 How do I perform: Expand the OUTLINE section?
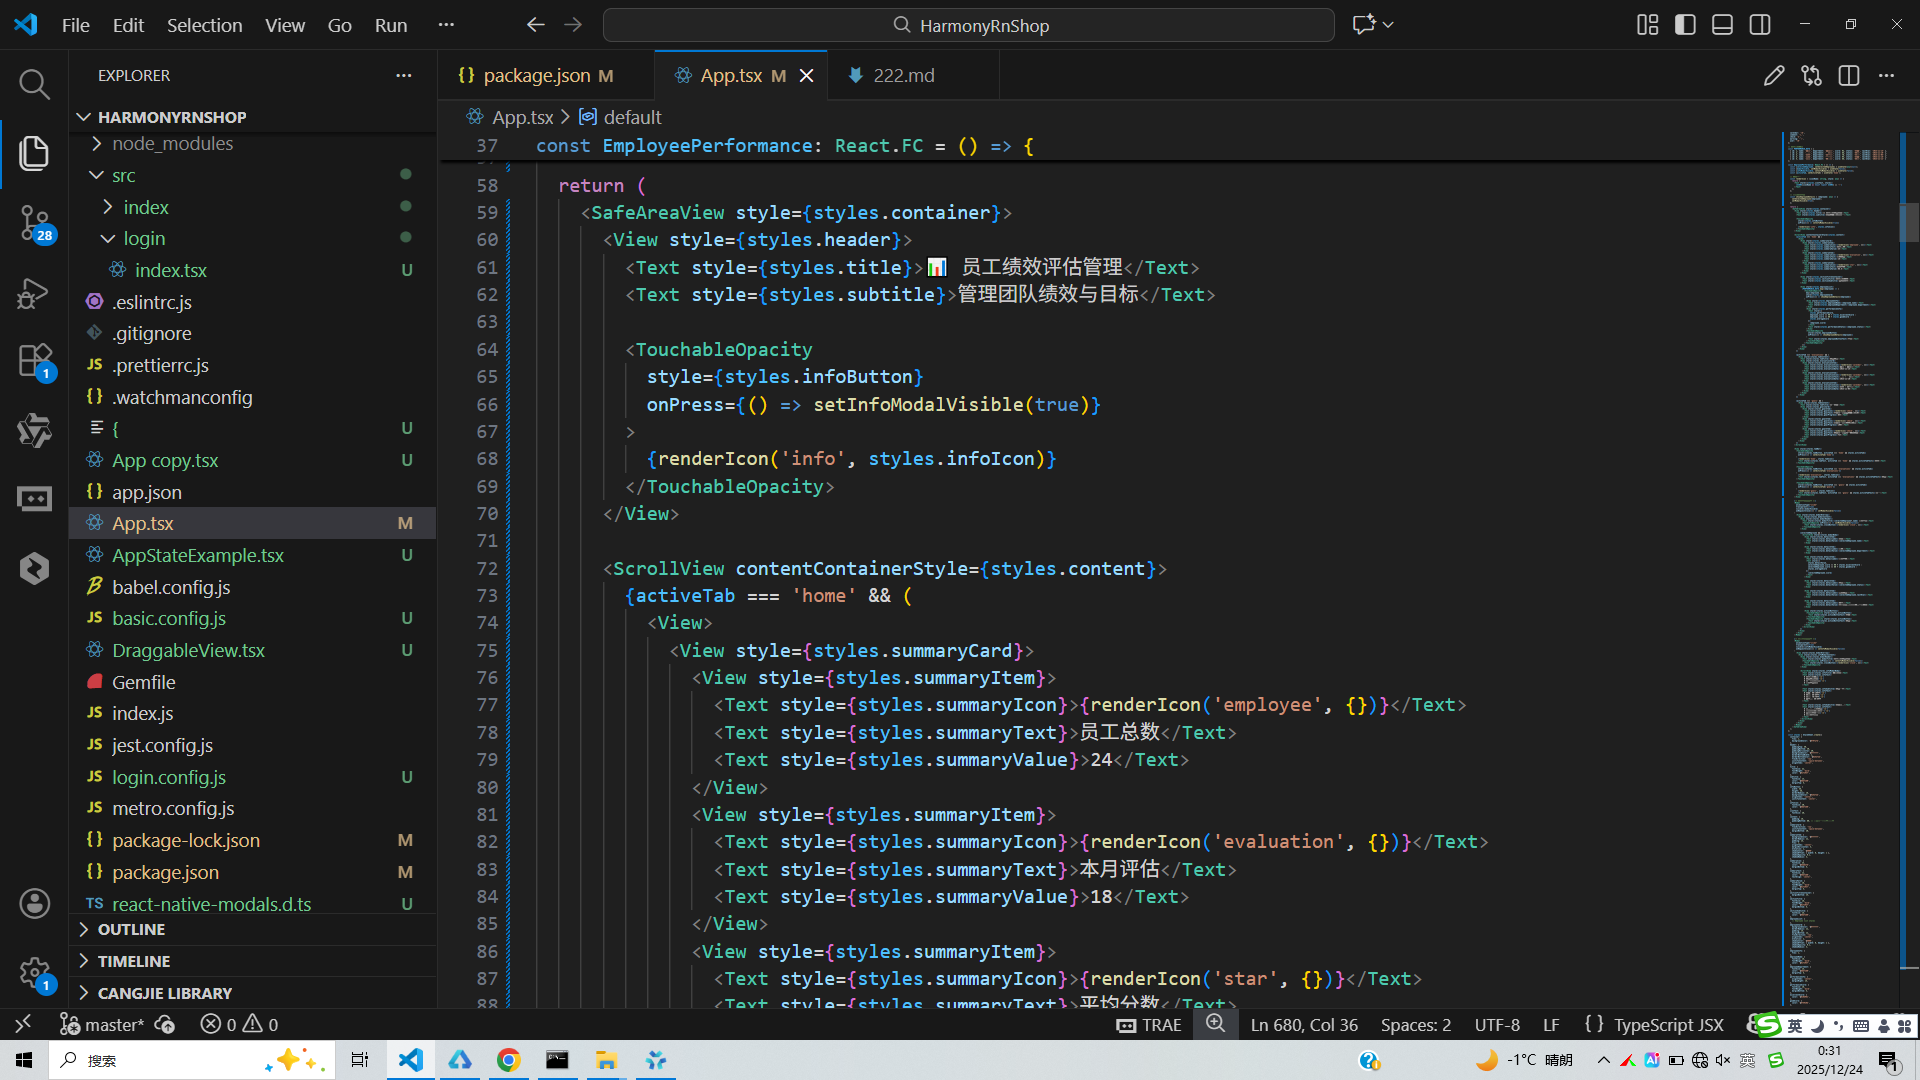(x=131, y=930)
